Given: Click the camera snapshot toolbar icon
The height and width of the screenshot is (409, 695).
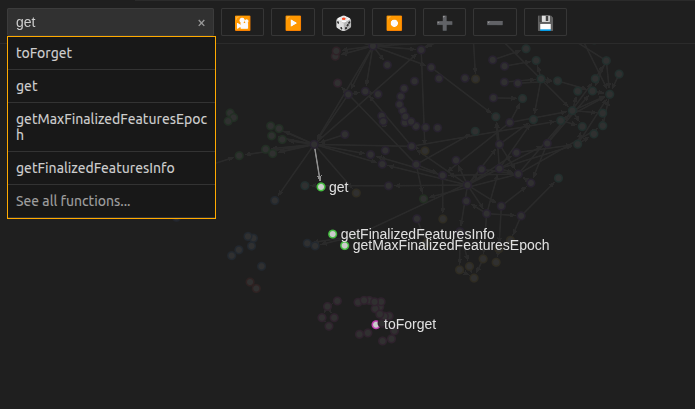Looking at the screenshot, I should click(242, 23).
